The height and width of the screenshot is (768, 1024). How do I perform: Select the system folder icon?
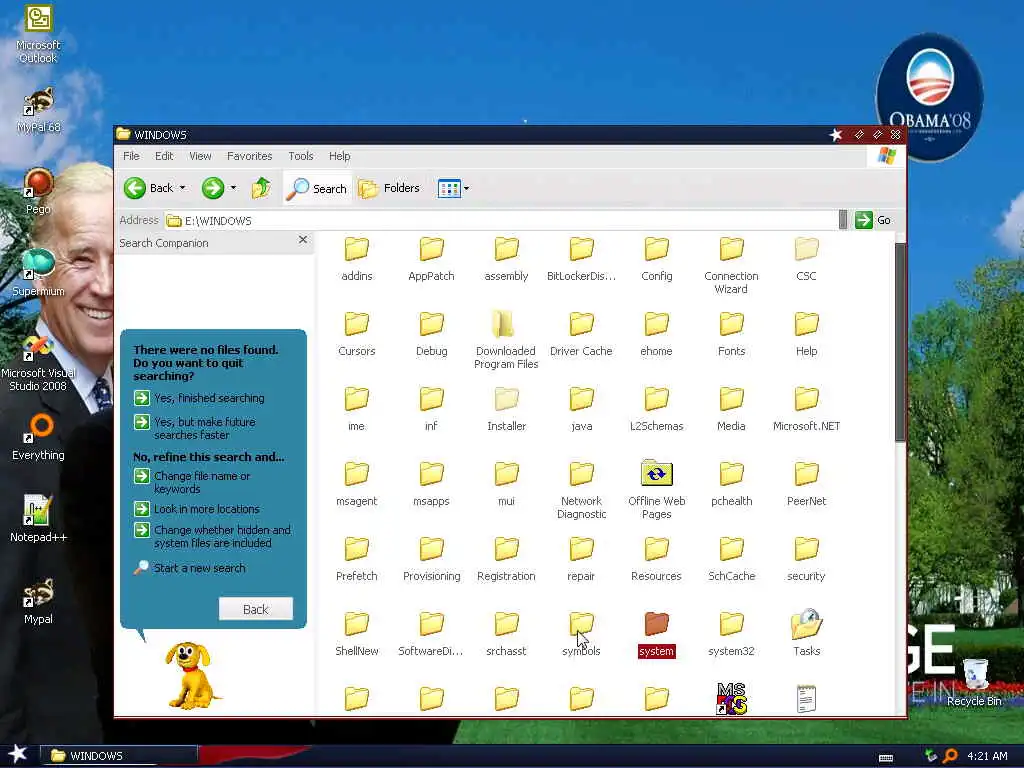(656, 624)
